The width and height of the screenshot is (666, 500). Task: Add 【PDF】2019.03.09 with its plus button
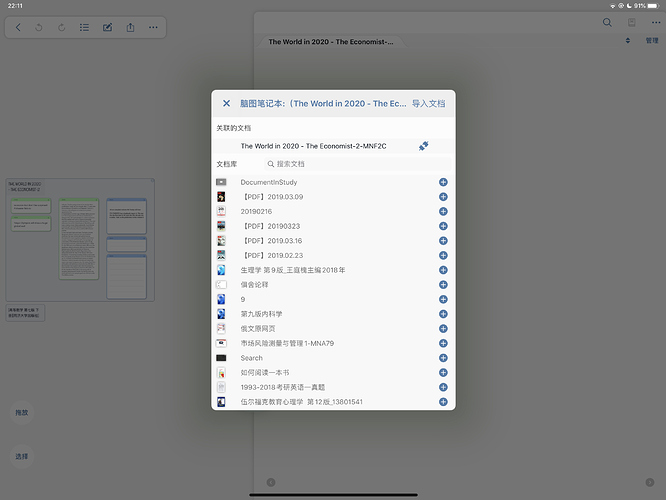click(x=443, y=197)
